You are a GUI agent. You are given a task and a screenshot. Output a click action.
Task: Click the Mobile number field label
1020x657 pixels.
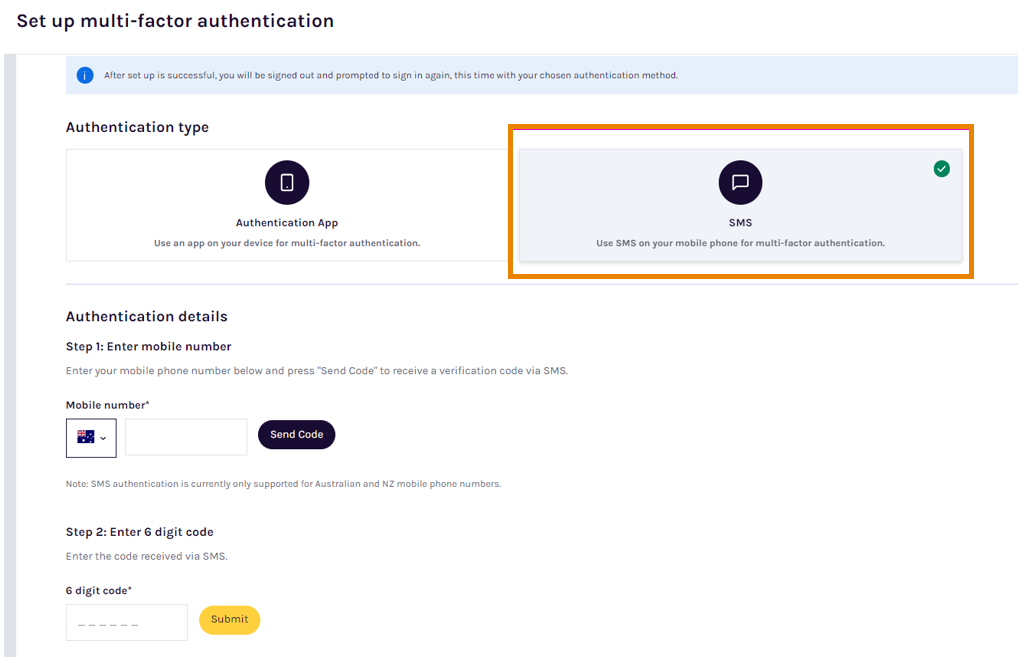pyautogui.click(x=107, y=405)
